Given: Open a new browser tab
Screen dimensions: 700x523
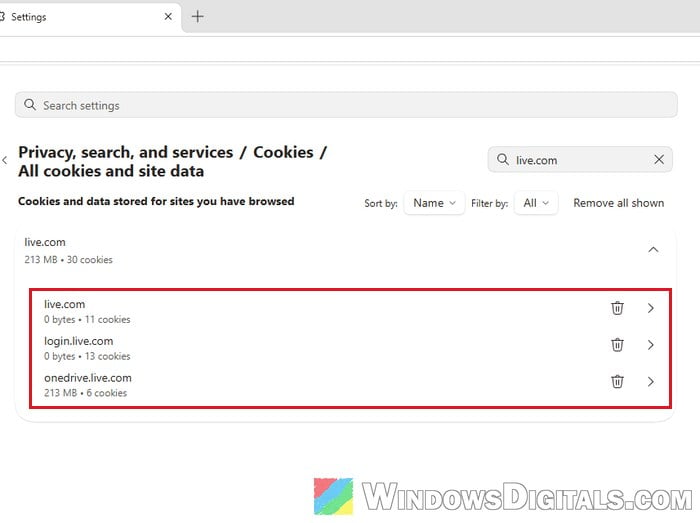Looking at the screenshot, I should tap(197, 17).
